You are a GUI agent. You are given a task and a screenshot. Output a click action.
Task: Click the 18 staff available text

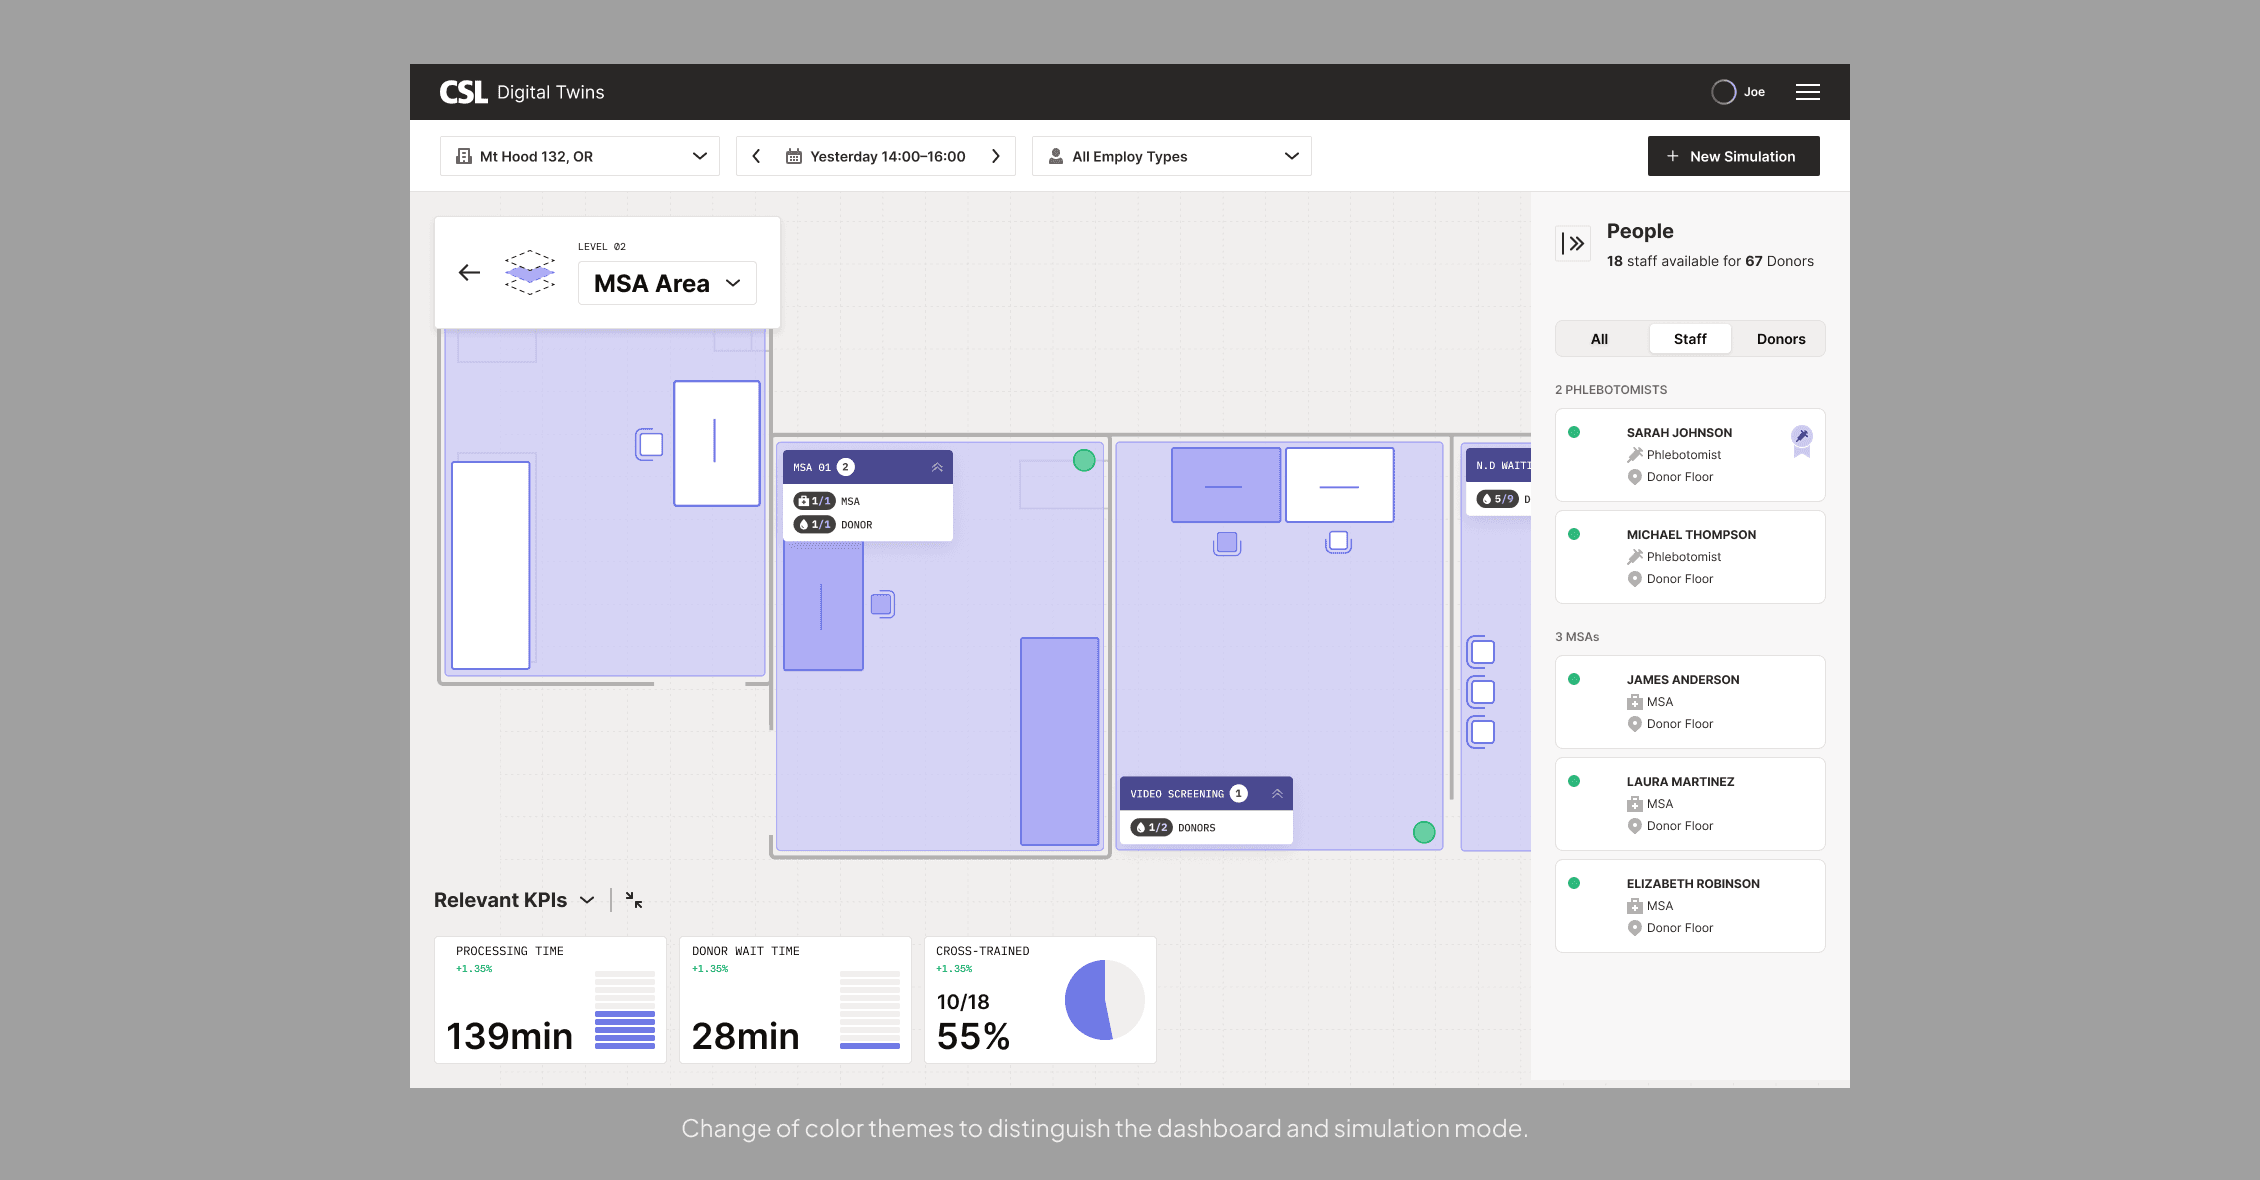tap(1710, 261)
